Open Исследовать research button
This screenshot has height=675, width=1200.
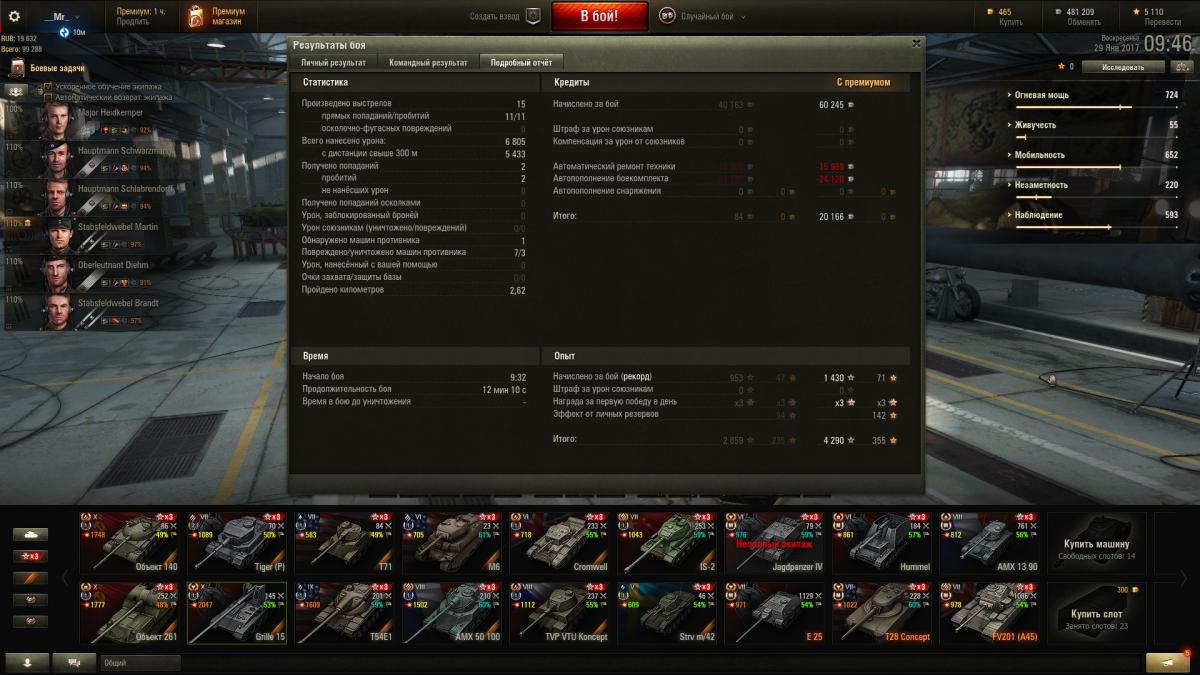pos(1123,67)
